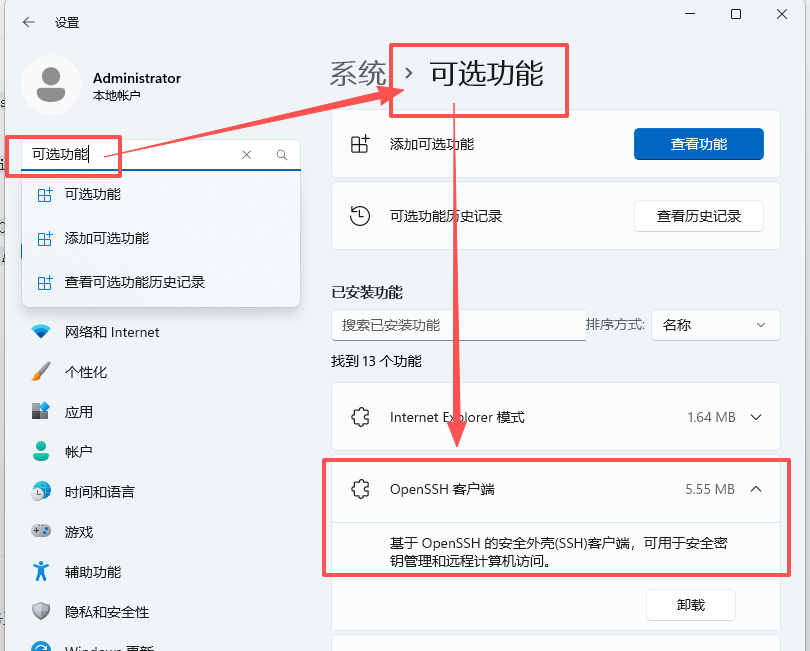Expand the Internet Explorer 模式 entry
Image resolution: width=810 pixels, height=651 pixels.
point(756,417)
